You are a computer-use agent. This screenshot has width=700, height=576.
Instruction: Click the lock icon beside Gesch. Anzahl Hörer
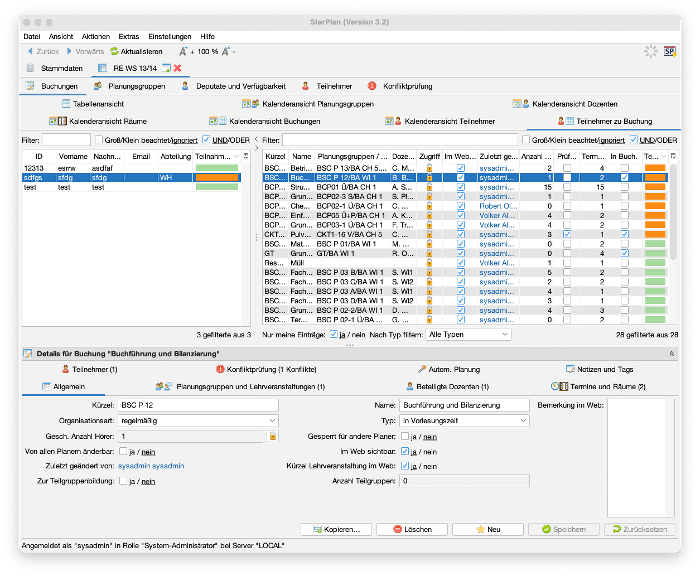pos(273,436)
